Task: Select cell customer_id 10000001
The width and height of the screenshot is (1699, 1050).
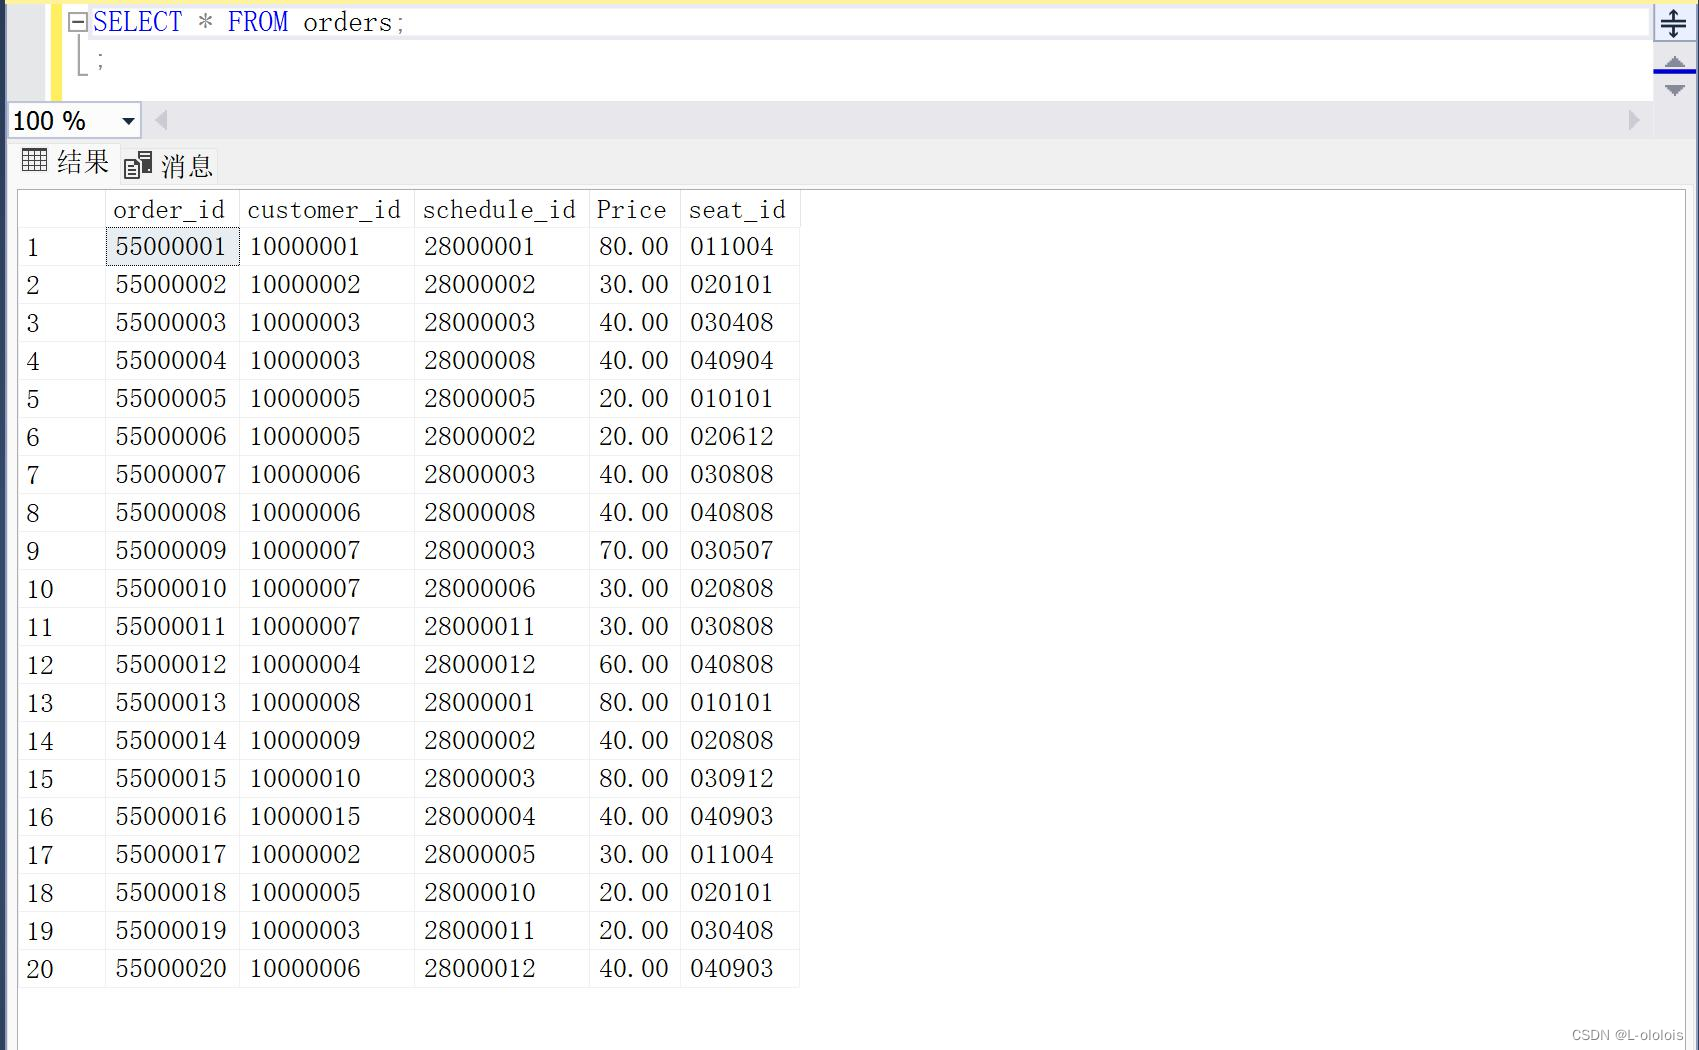Action: 326,246
